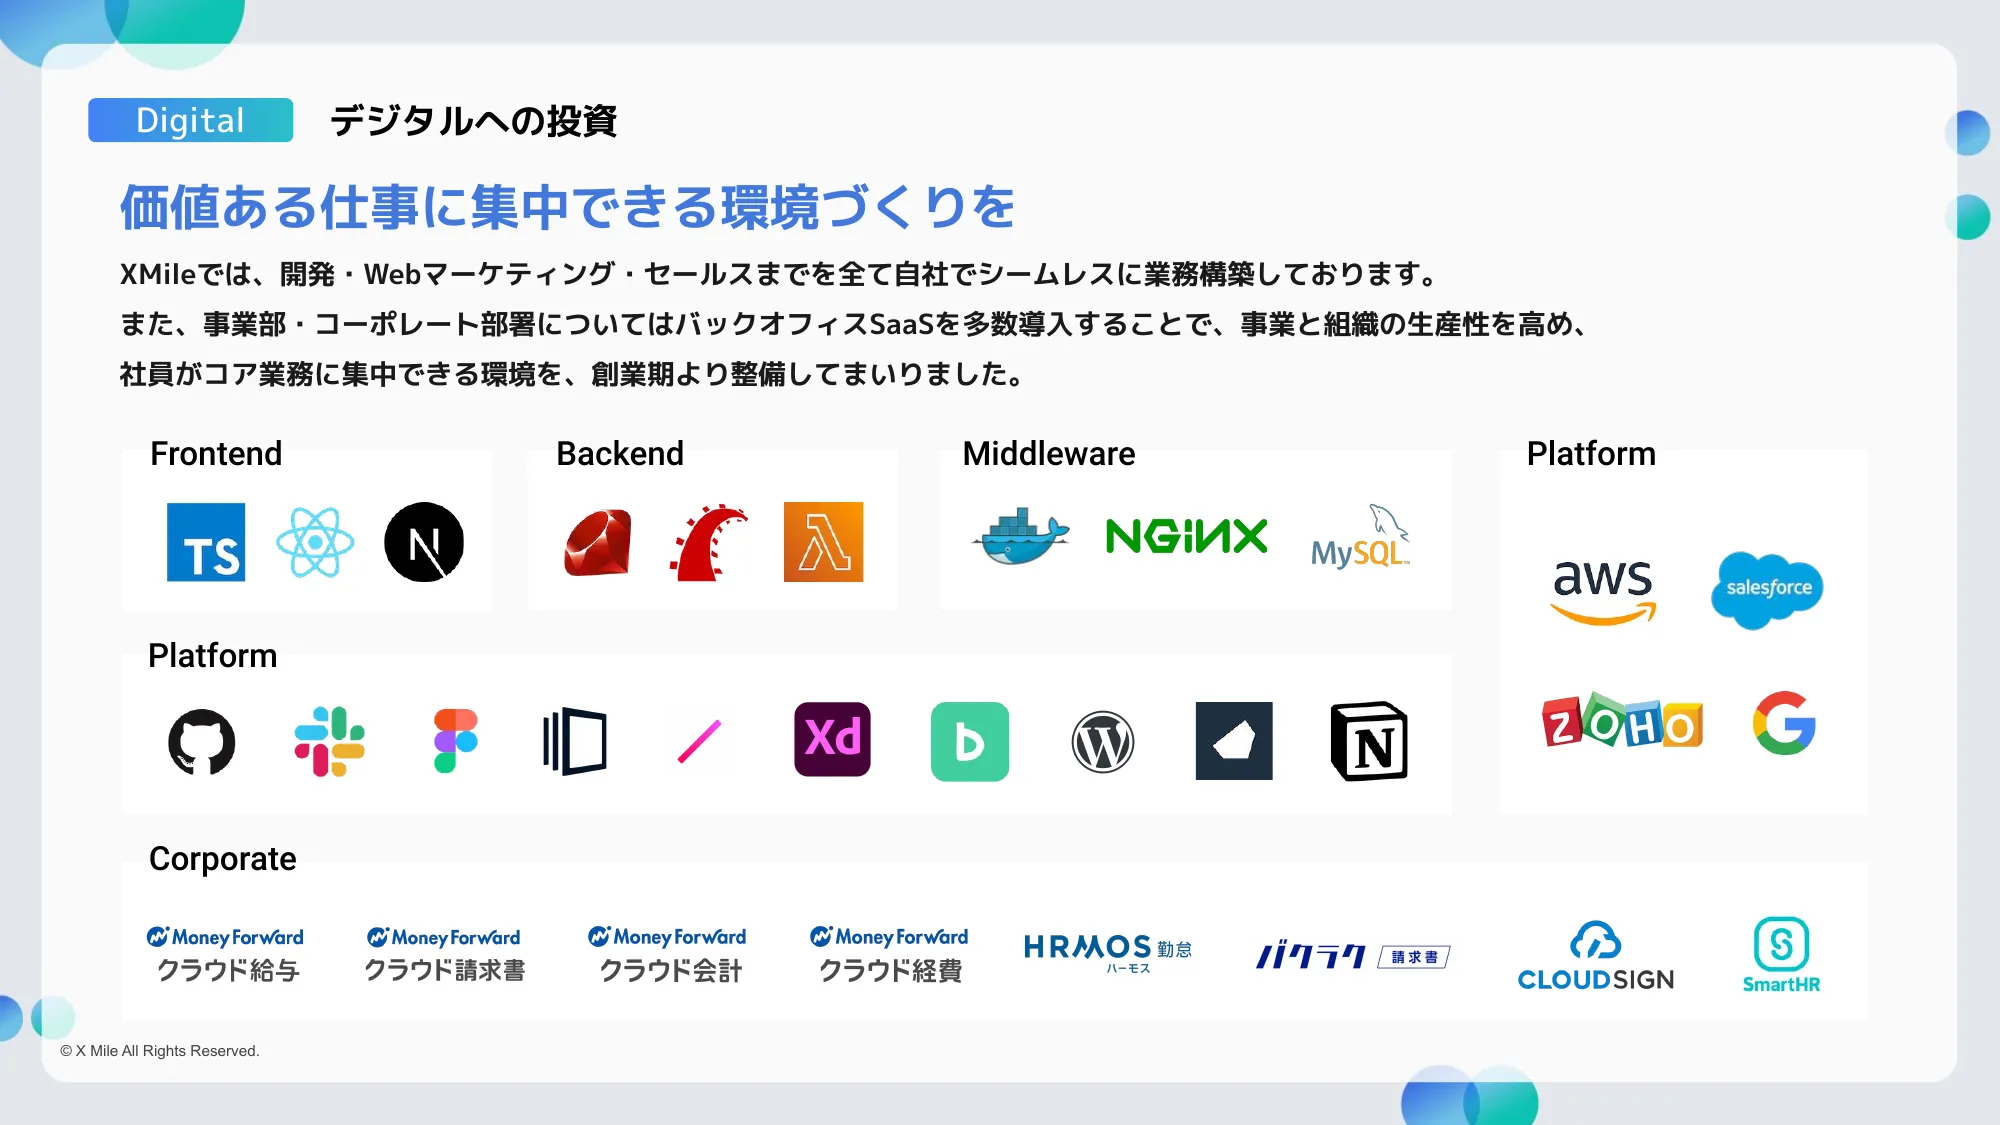
Task: Click Money Forward クラウド請求書 logo
Action: pos(444,954)
